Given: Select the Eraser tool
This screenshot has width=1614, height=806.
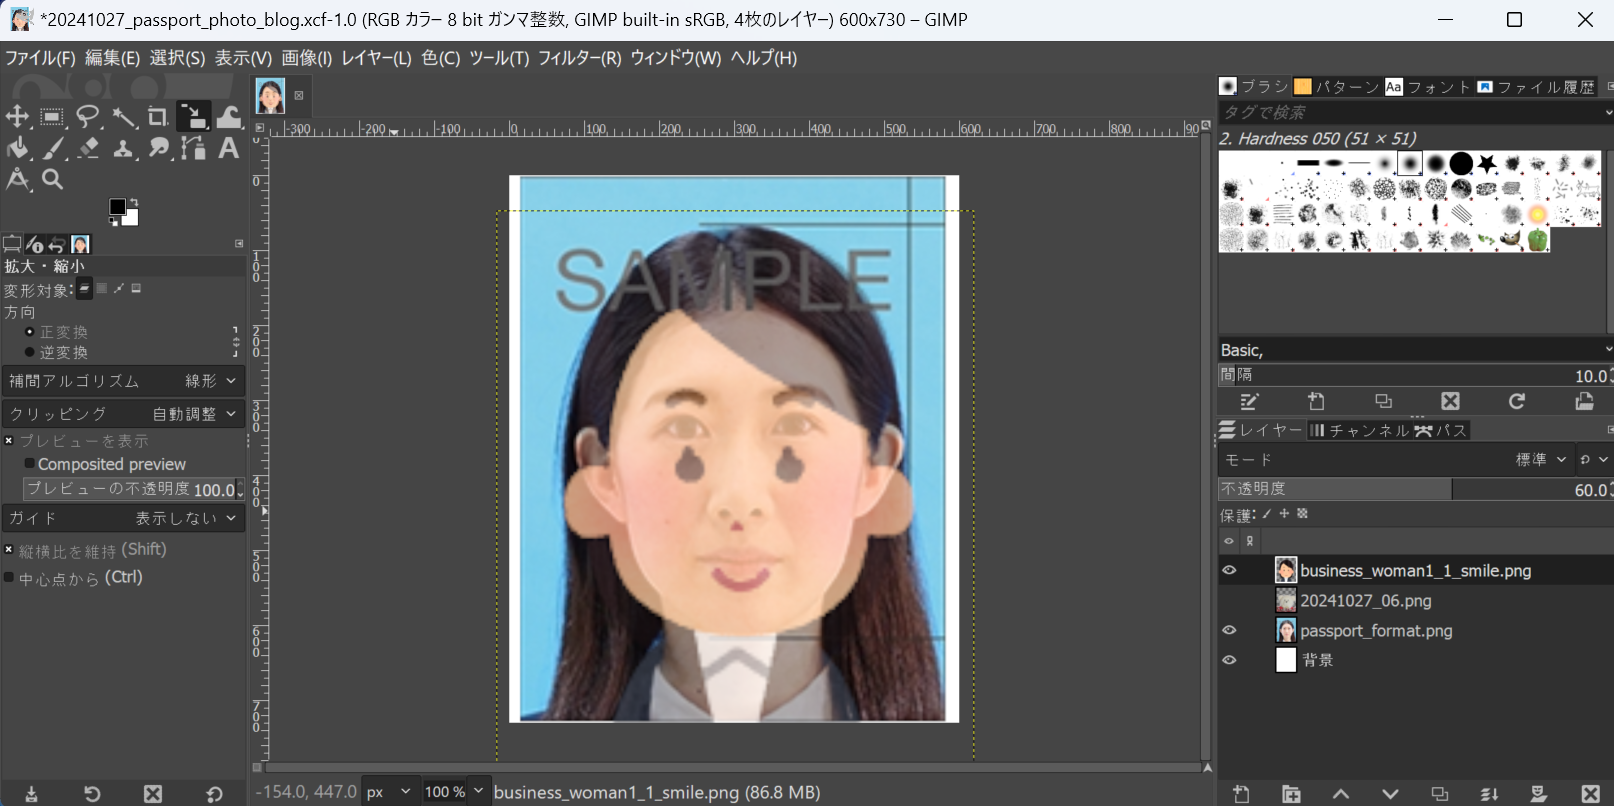Looking at the screenshot, I should pyautogui.click(x=89, y=149).
